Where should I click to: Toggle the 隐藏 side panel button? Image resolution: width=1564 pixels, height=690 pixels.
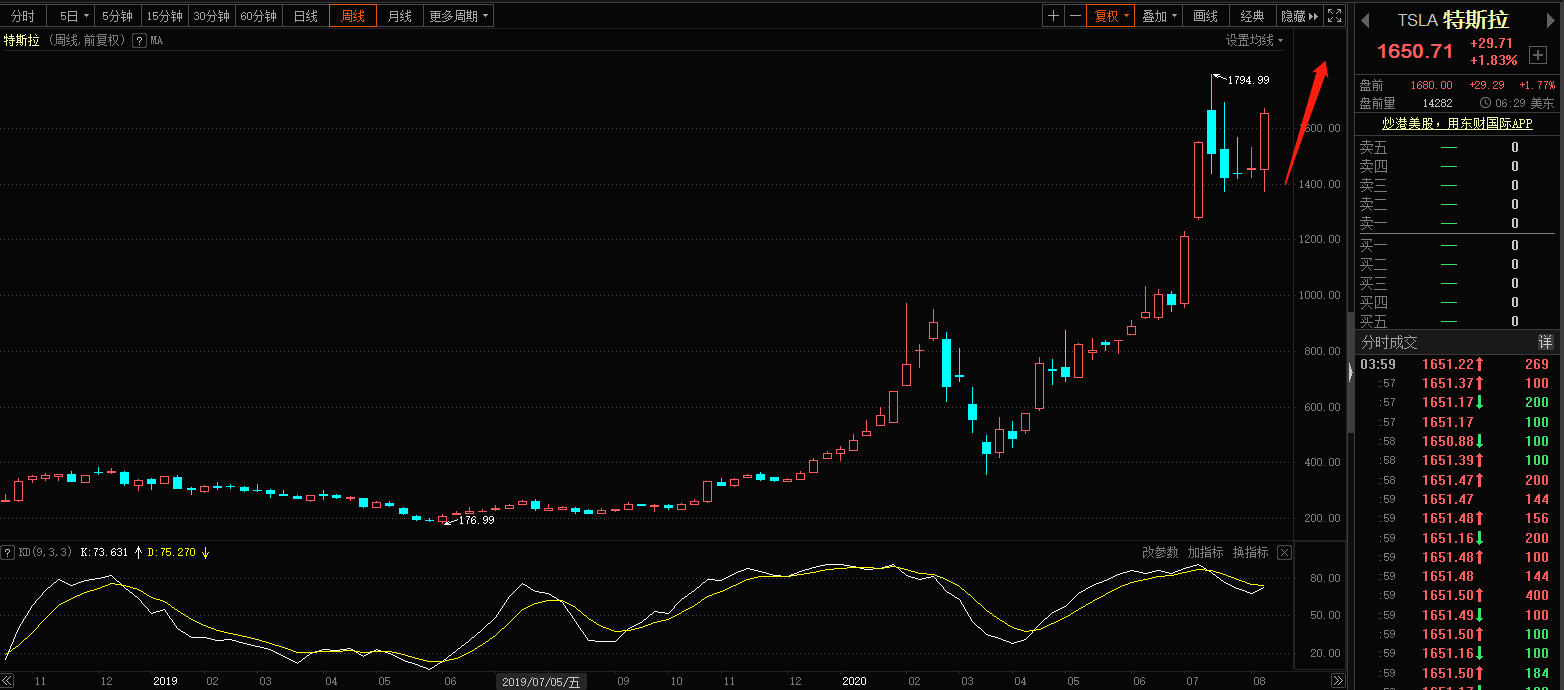pos(1299,16)
